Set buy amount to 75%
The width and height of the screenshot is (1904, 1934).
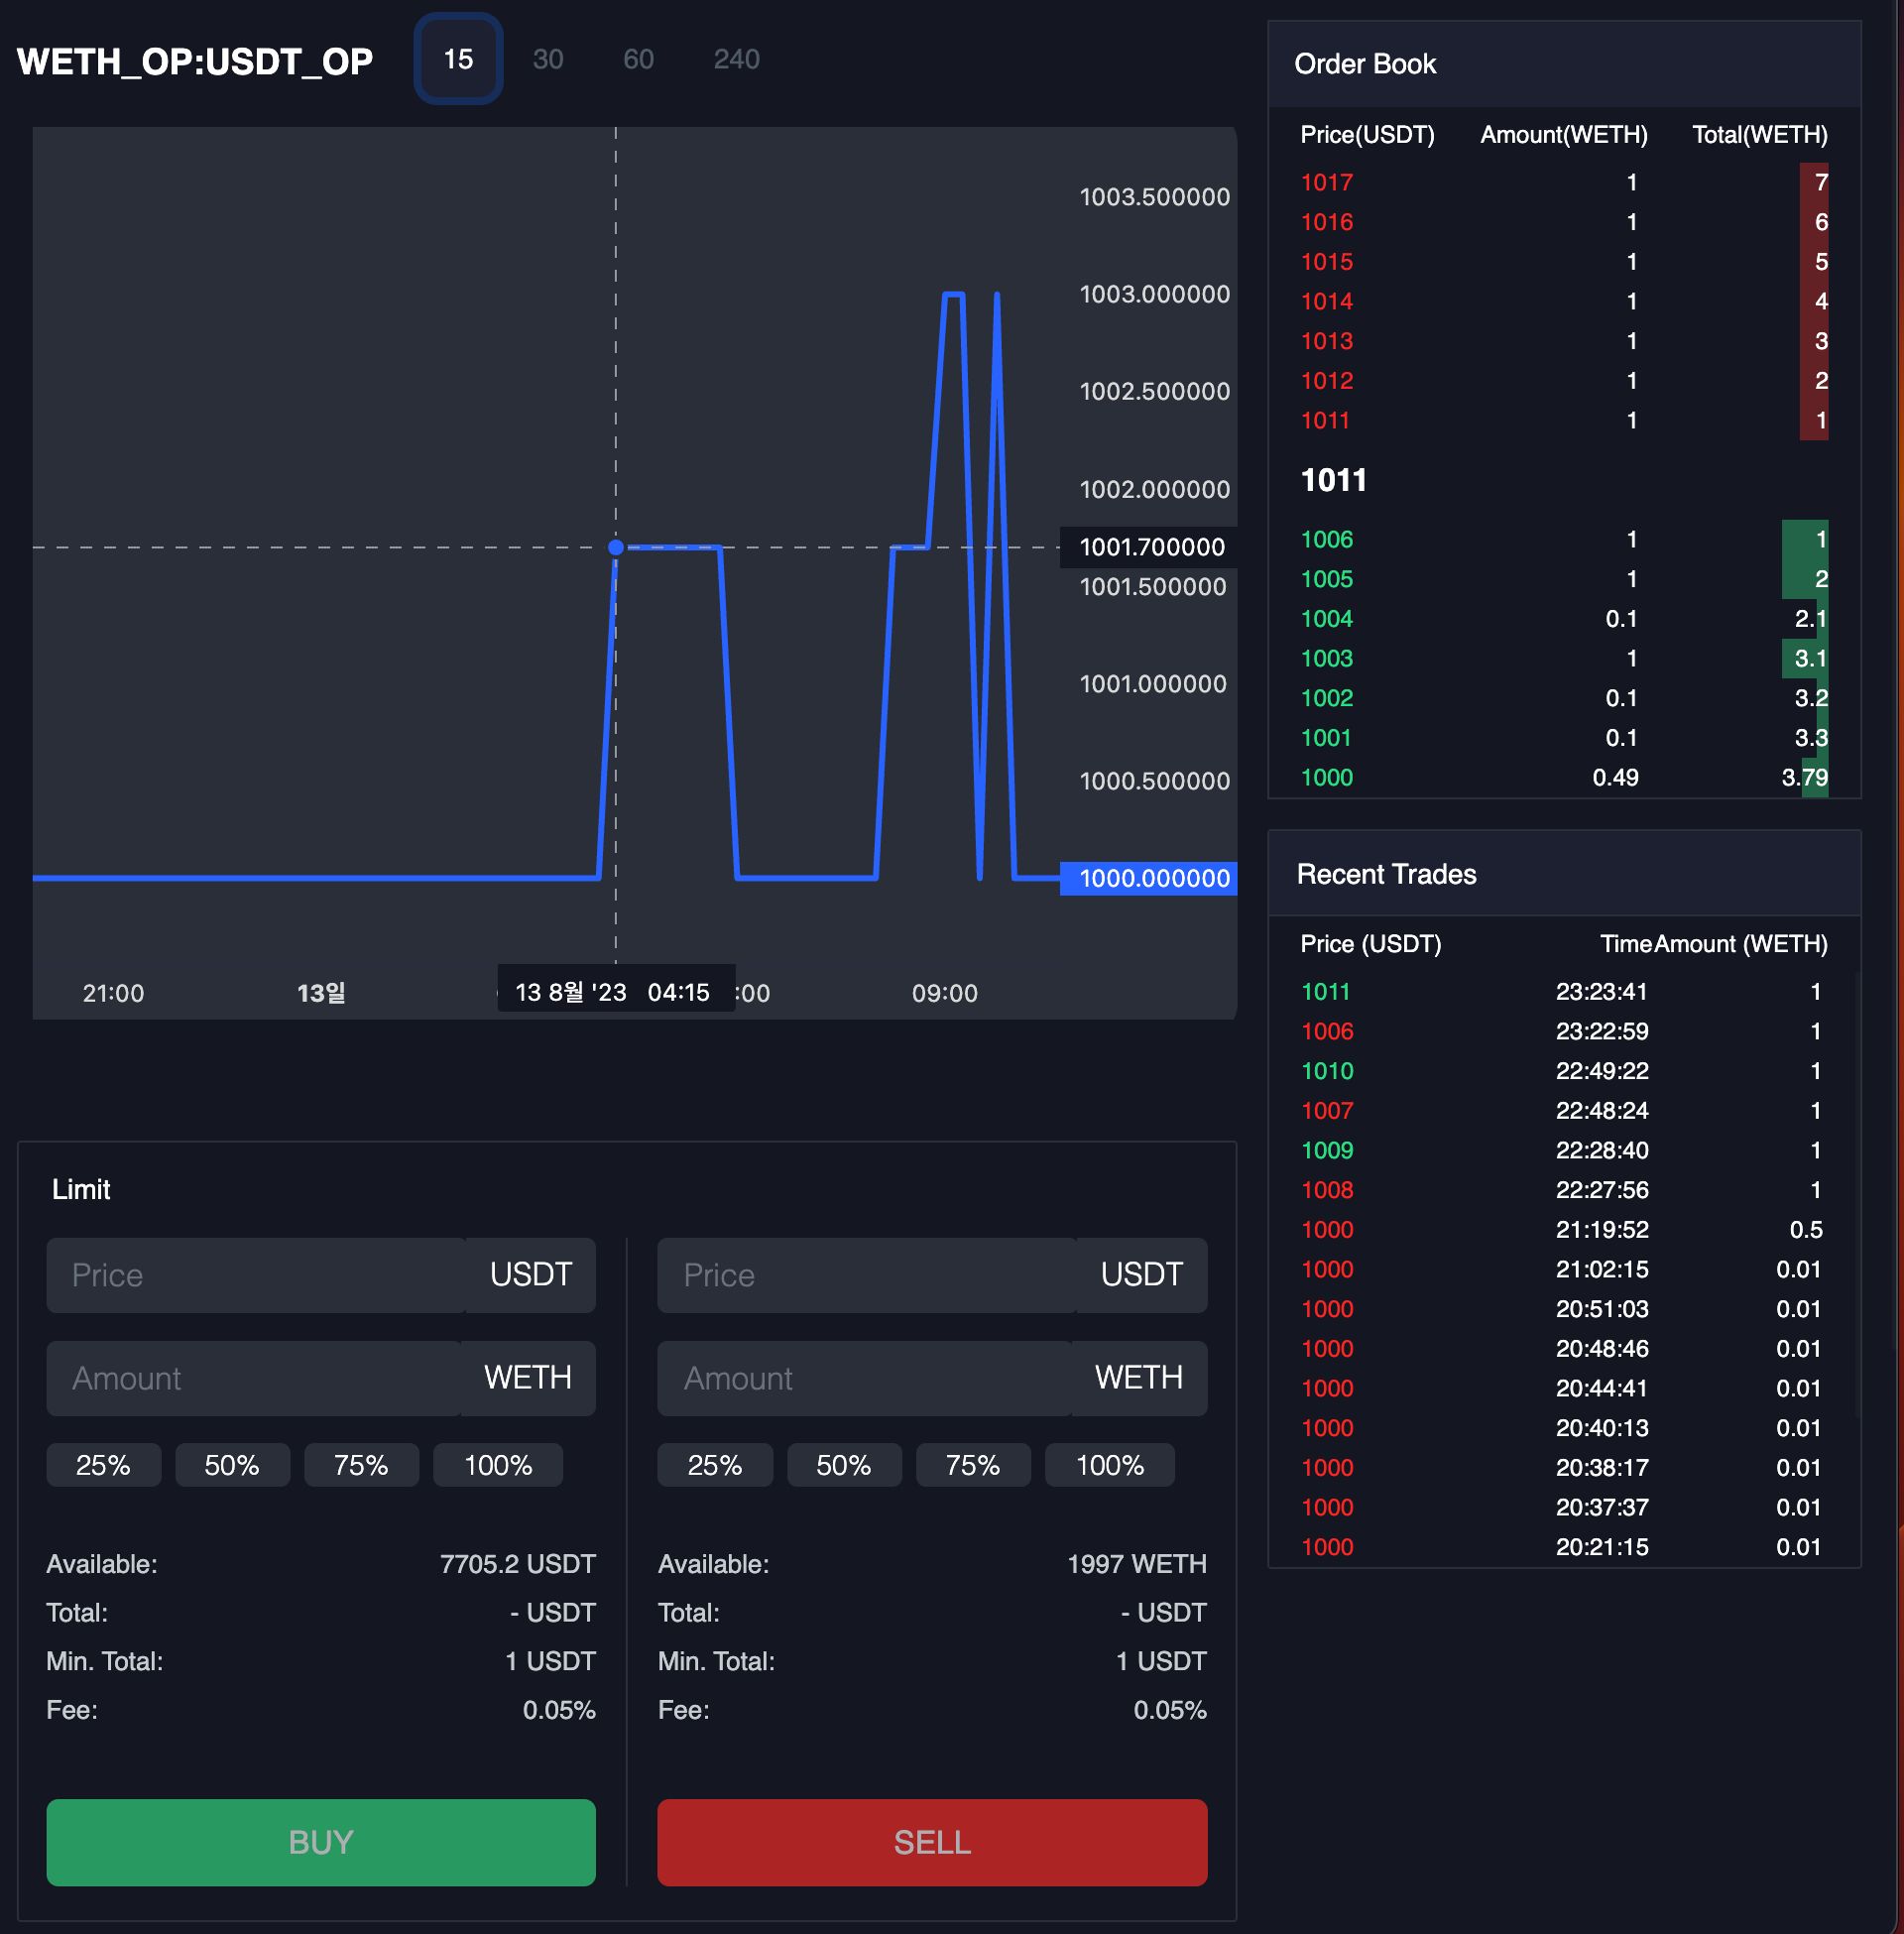tap(361, 1465)
